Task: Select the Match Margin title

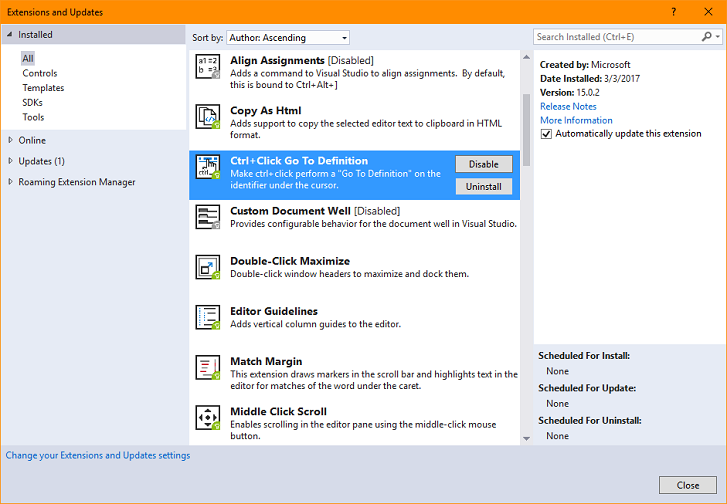Action: (266, 361)
